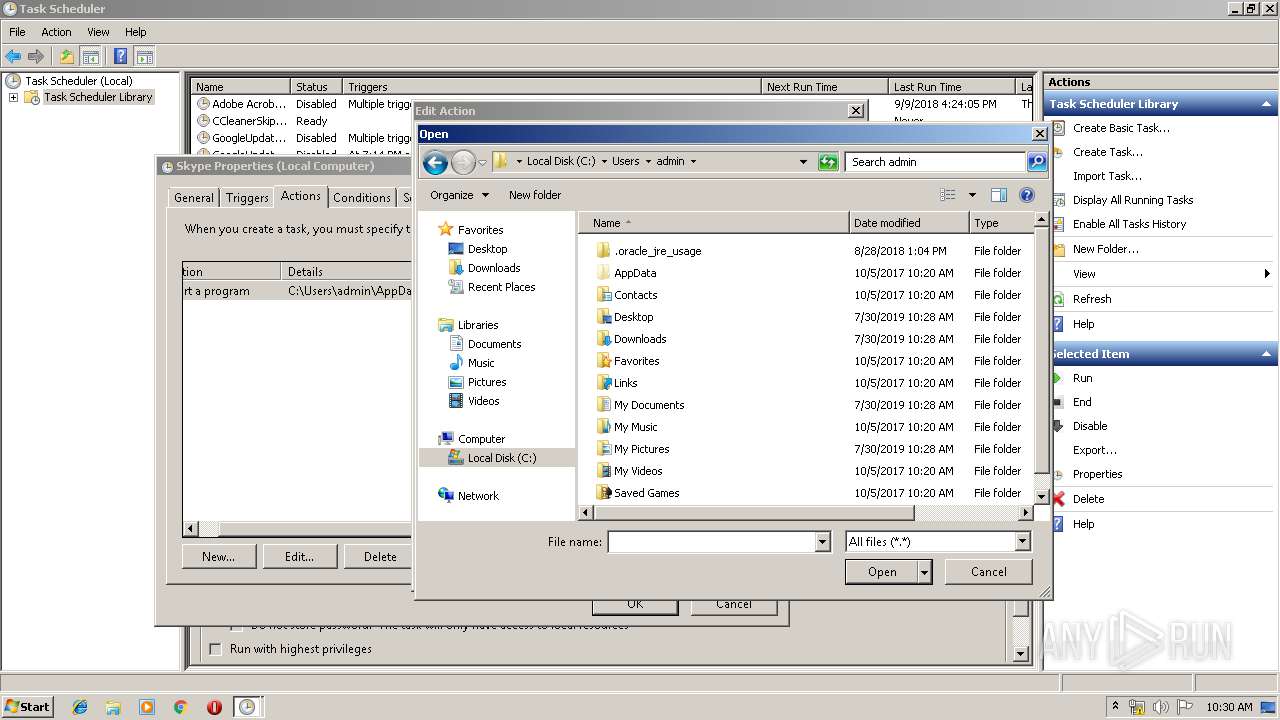Click Cancel in the Open dialog

(989, 572)
